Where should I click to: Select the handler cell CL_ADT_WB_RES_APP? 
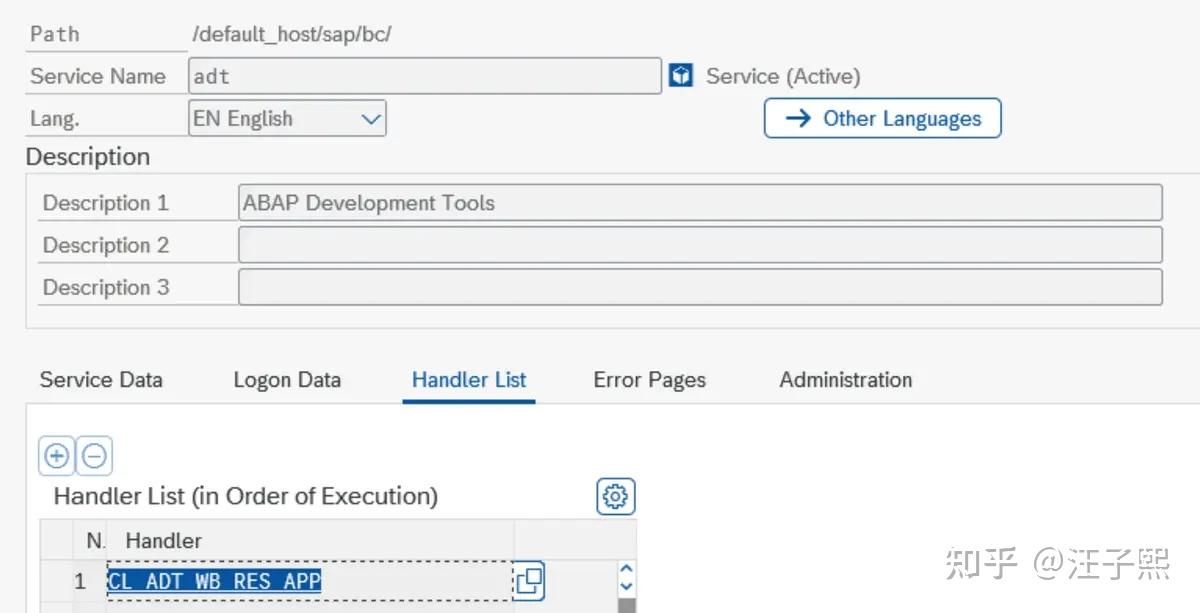(215, 580)
